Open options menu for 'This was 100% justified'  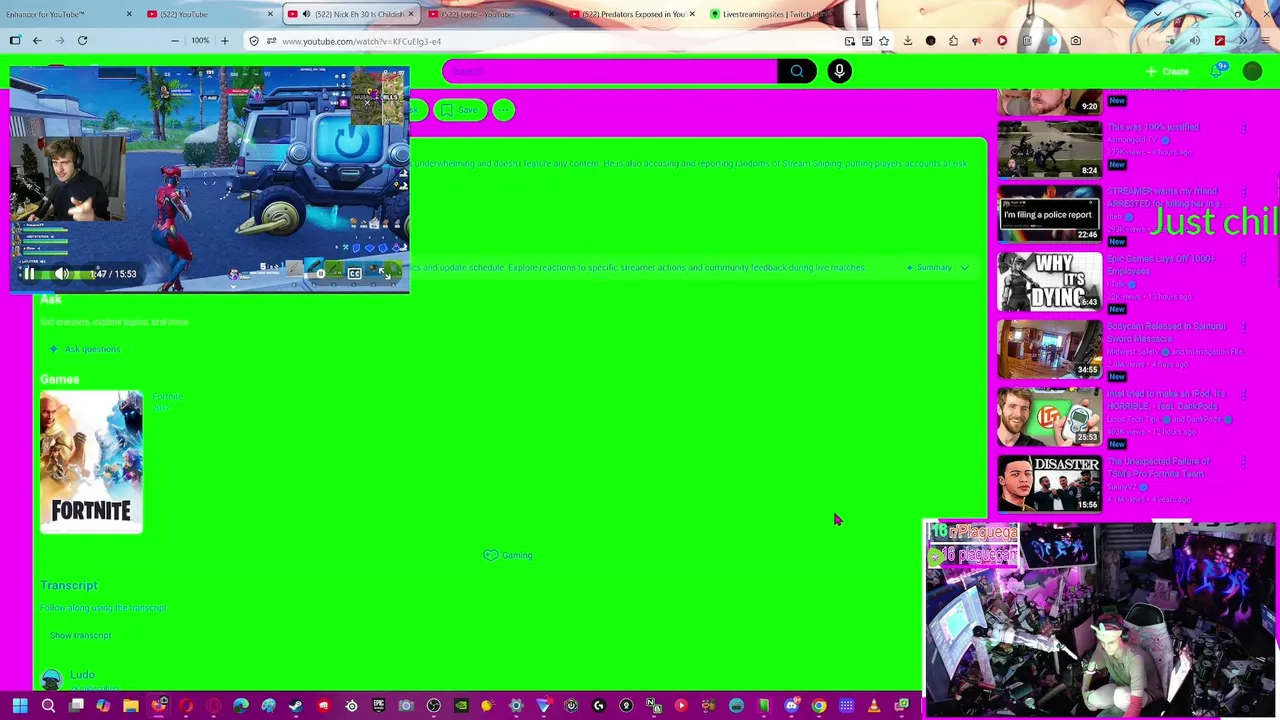click(1243, 129)
